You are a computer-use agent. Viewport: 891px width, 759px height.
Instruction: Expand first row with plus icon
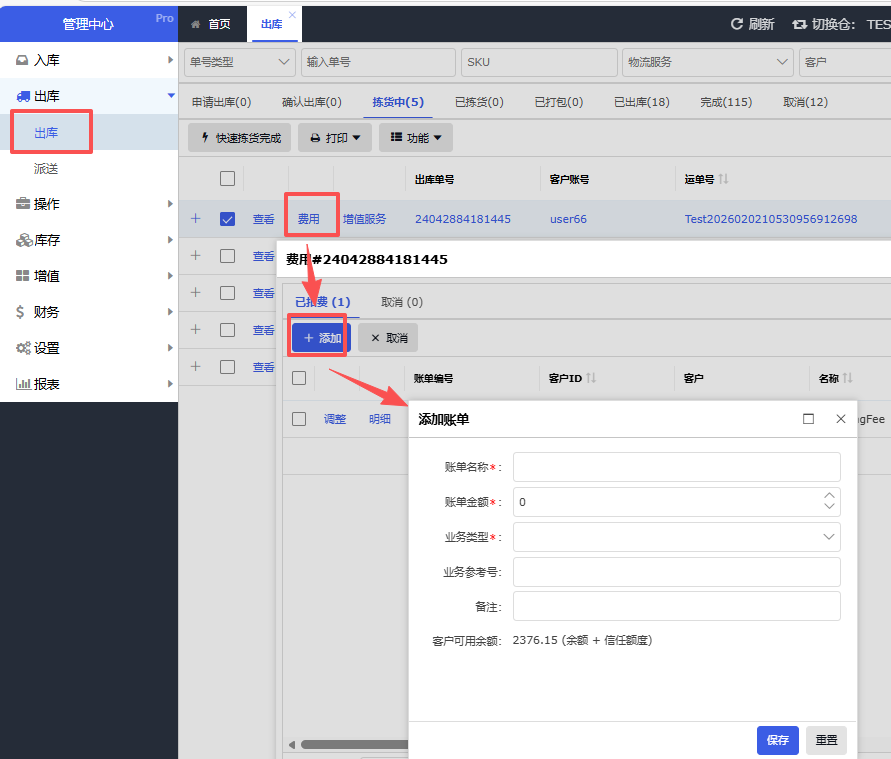tap(195, 219)
